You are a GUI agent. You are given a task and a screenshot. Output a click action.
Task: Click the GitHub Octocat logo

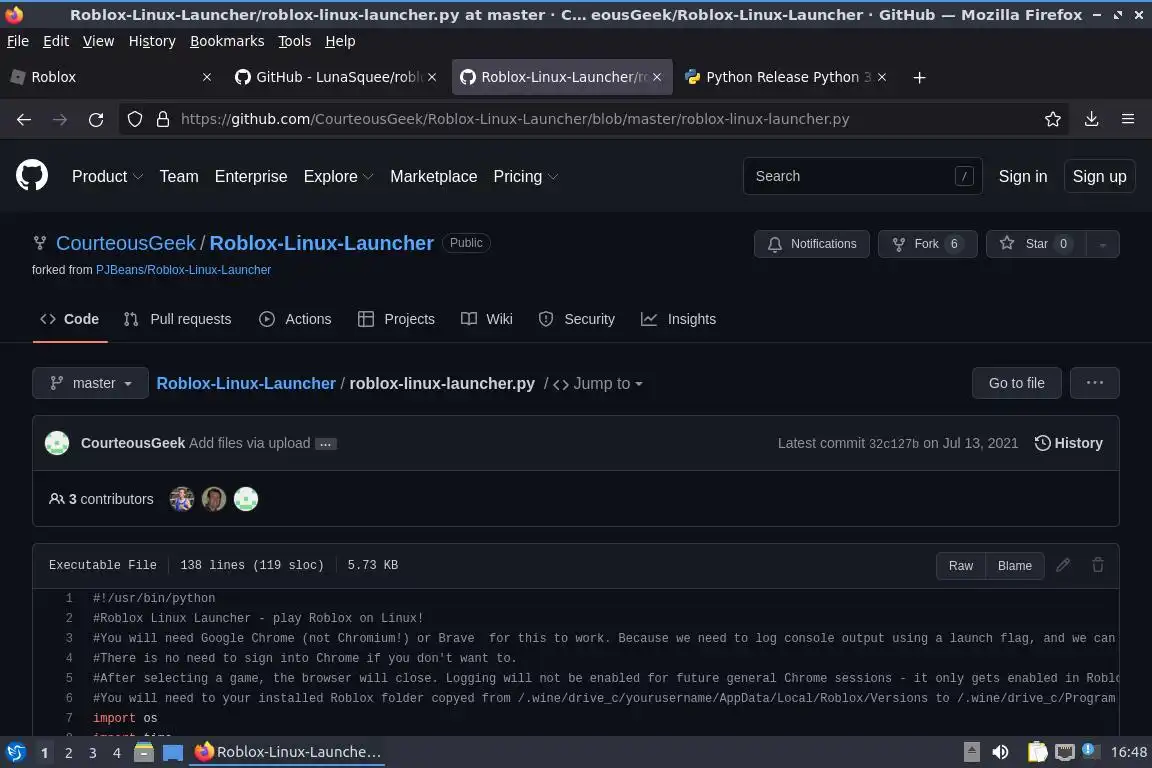[32, 176]
